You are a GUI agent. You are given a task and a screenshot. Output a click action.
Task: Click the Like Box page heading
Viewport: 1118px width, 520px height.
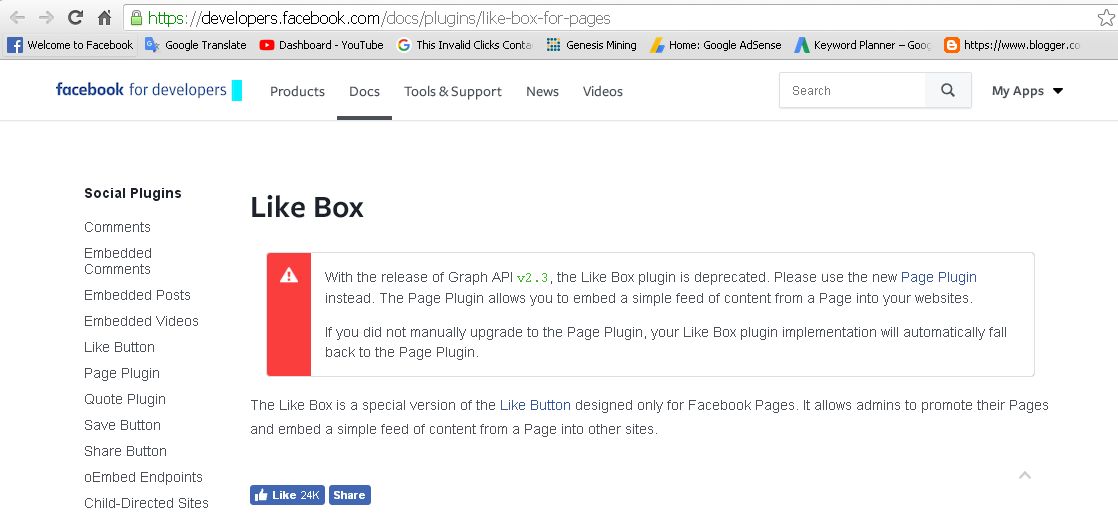click(307, 207)
